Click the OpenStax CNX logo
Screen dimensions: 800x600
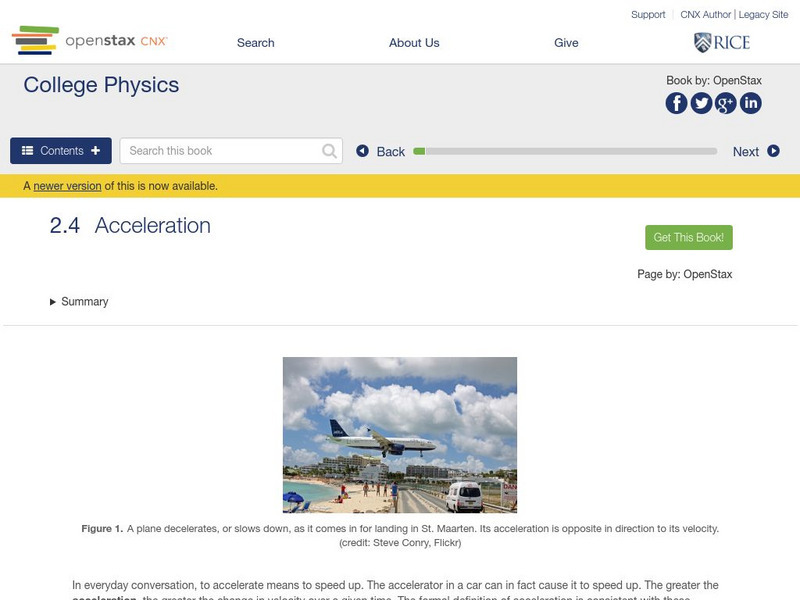point(88,41)
